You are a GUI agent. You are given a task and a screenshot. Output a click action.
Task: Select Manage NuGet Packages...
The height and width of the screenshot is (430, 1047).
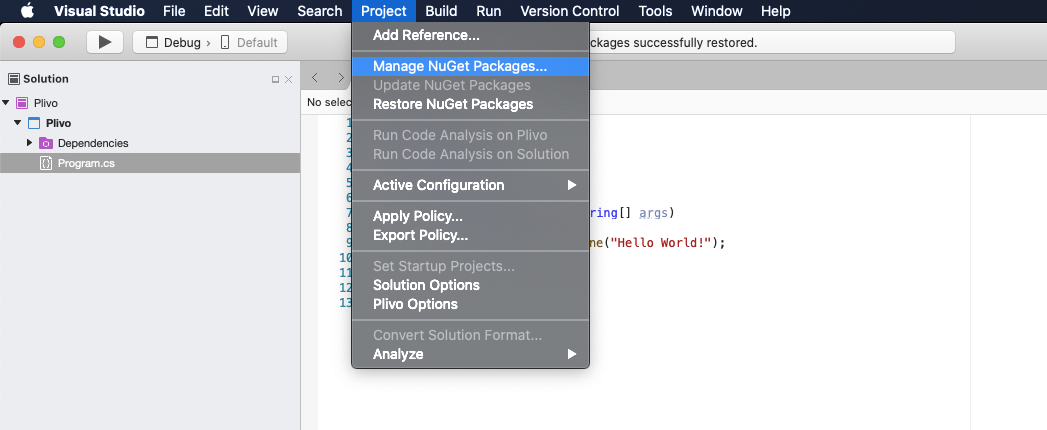471,66
